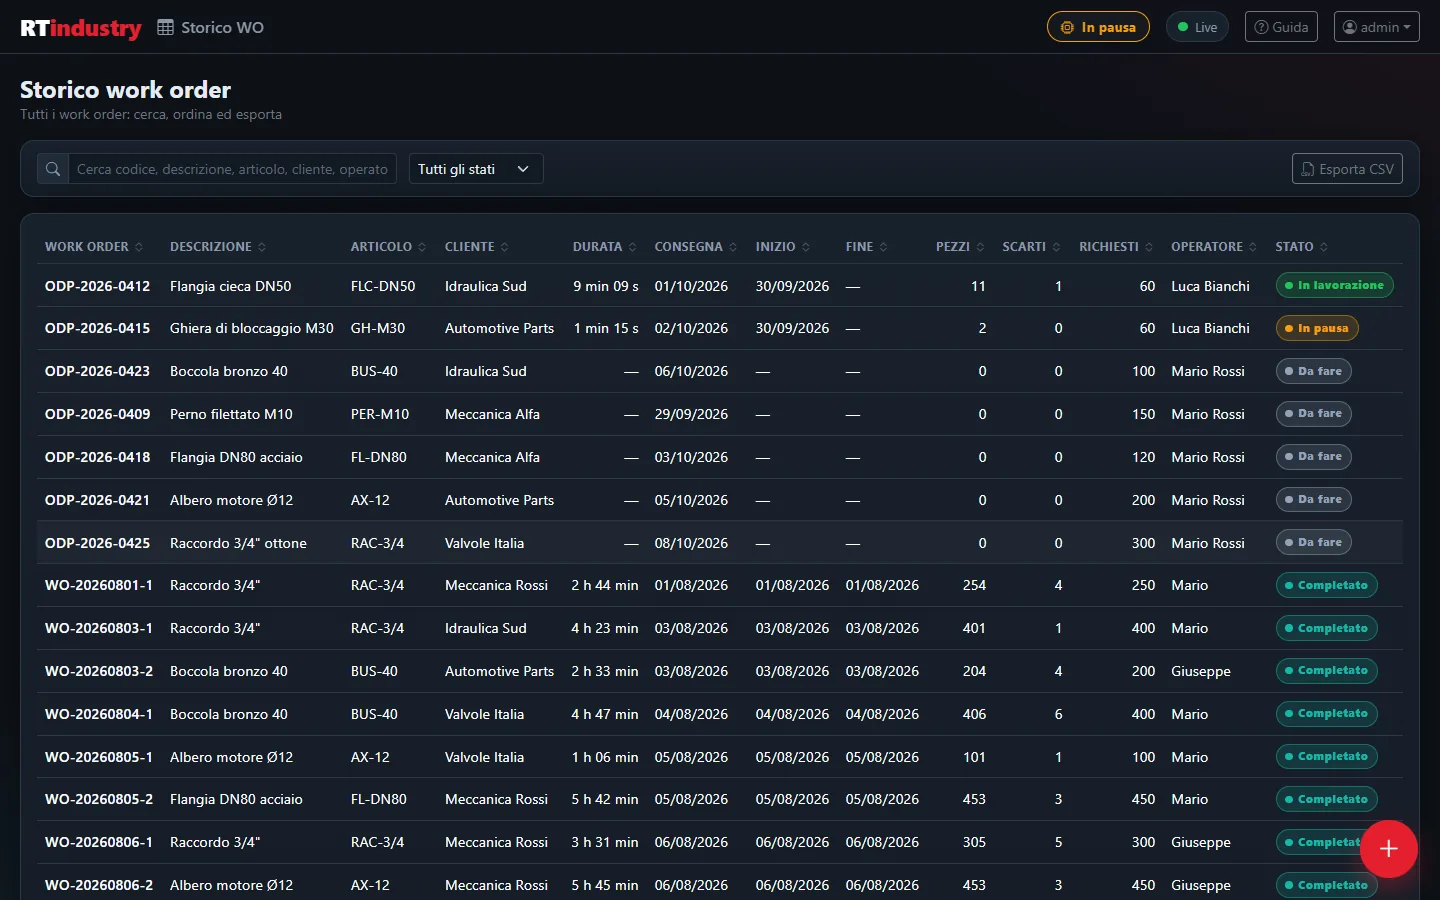Click the RTindustry logo

pyautogui.click(x=81, y=28)
